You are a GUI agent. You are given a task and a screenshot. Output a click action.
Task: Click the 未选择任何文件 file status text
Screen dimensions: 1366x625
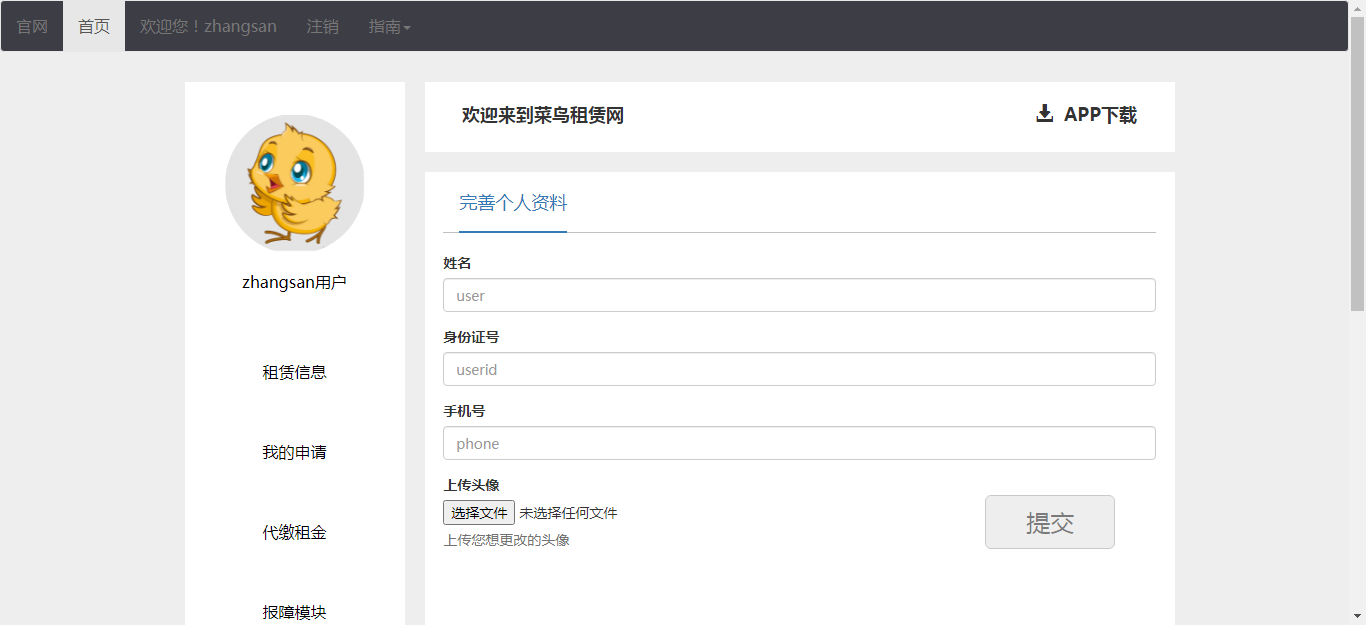pyautogui.click(x=568, y=513)
